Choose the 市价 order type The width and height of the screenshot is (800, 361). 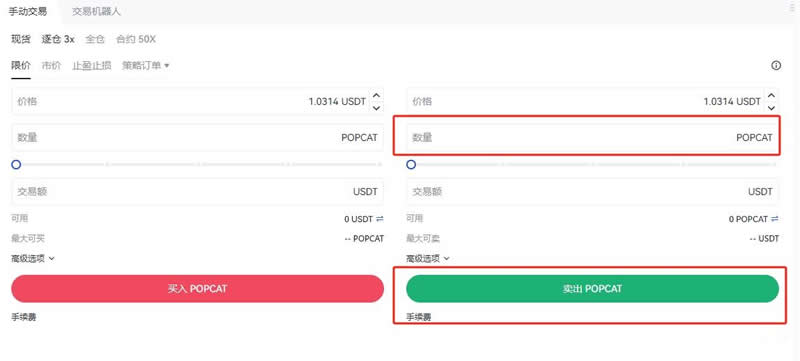tap(51, 65)
